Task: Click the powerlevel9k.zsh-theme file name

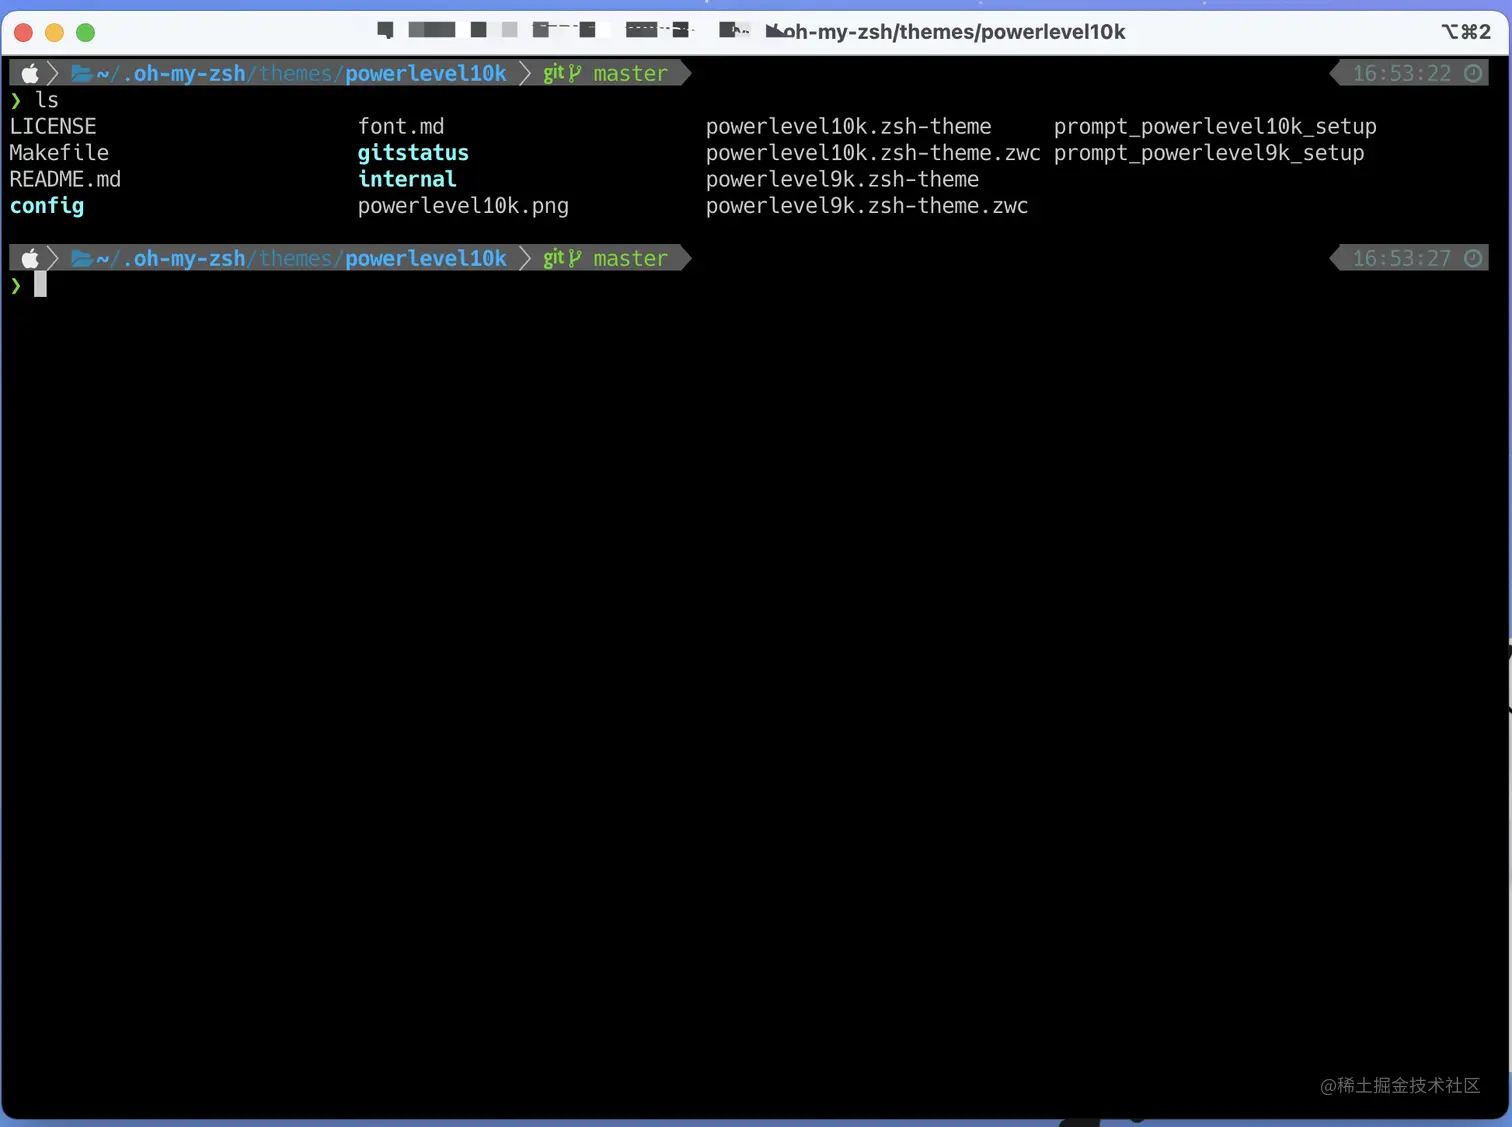Action: [x=842, y=179]
